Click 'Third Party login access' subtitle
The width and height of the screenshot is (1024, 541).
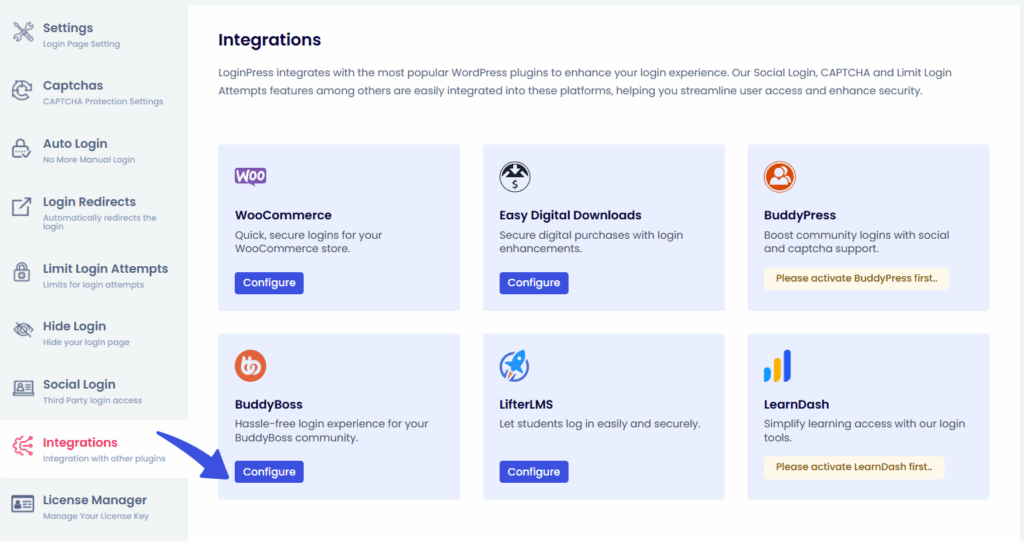pos(92,401)
